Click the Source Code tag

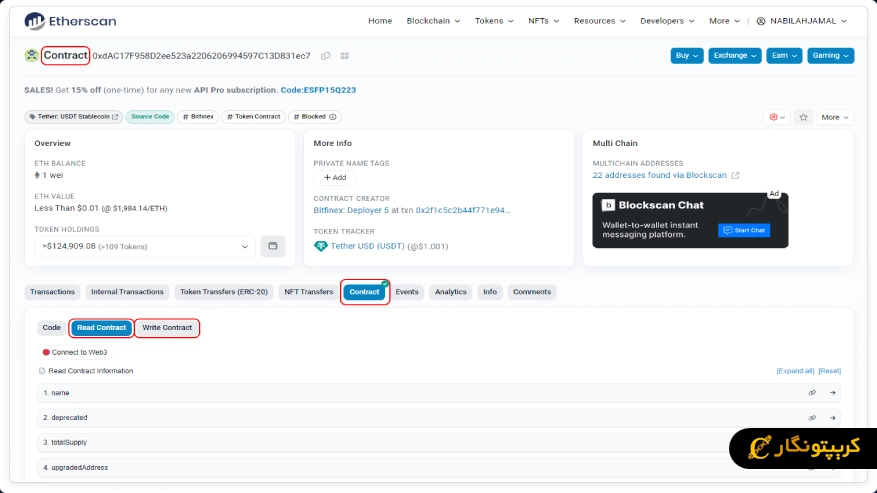[150, 117]
